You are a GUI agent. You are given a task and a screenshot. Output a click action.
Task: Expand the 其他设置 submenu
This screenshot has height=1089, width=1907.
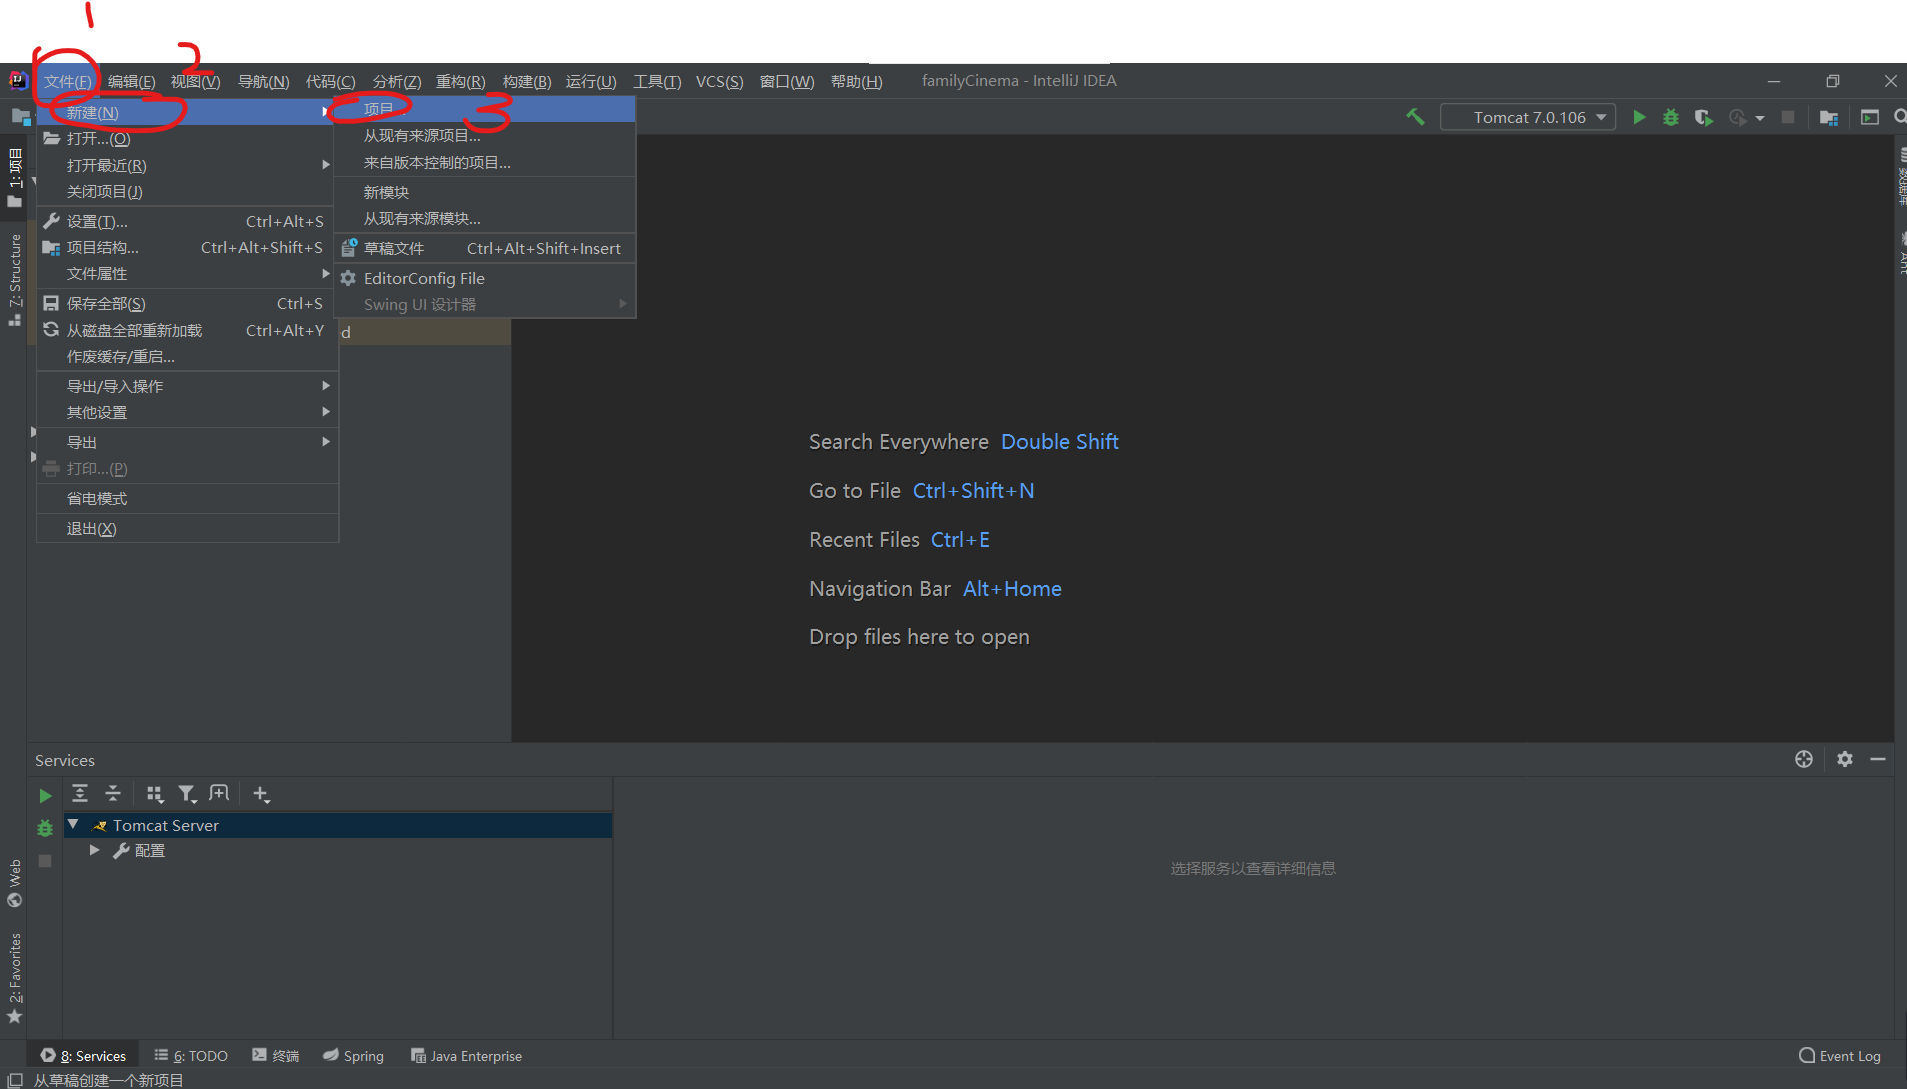(x=188, y=412)
